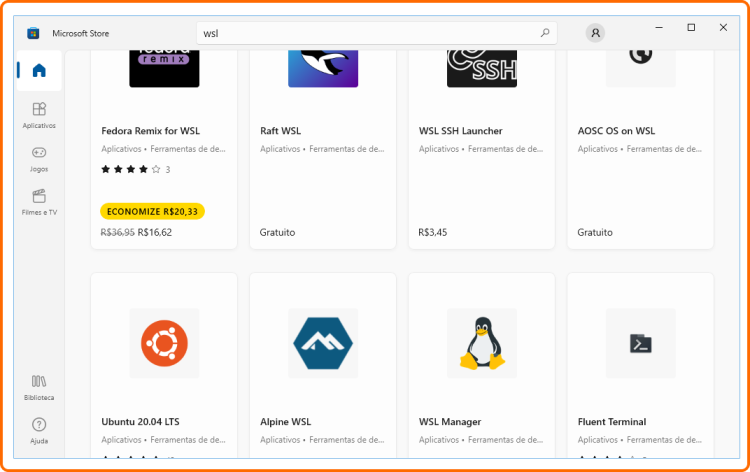The width and height of the screenshot is (750, 472).
Task: Click the Gratuito price on Raft WSL
Action: click(x=277, y=232)
